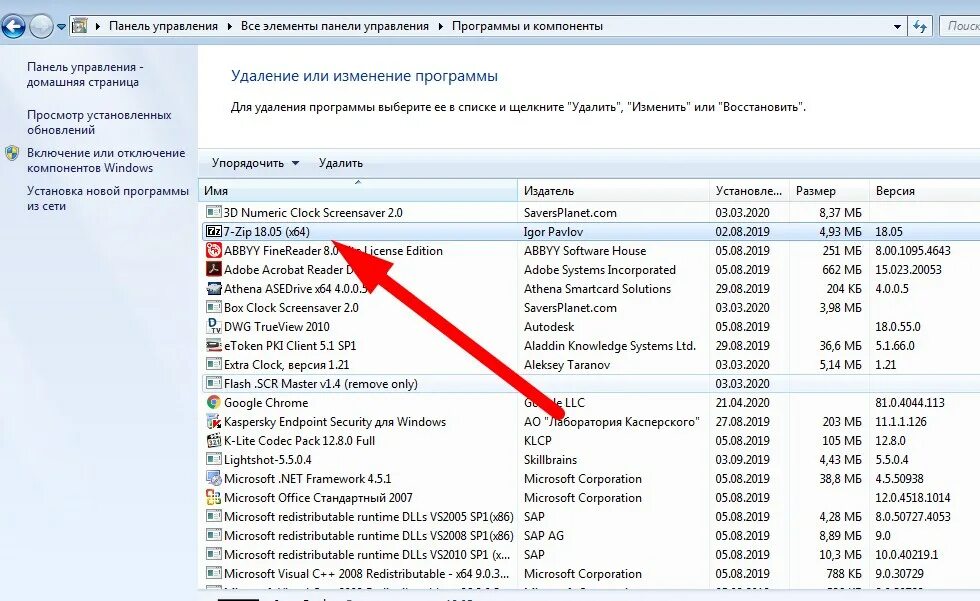This screenshot has width=980, height=601.
Task: Click the ABBYY FineReader icon
Action: coord(214,251)
